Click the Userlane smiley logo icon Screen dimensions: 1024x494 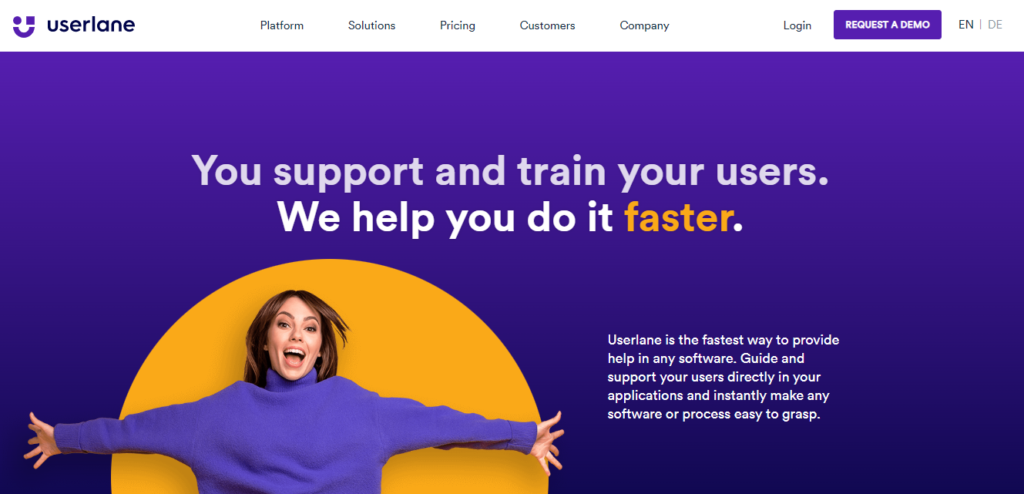click(24, 26)
